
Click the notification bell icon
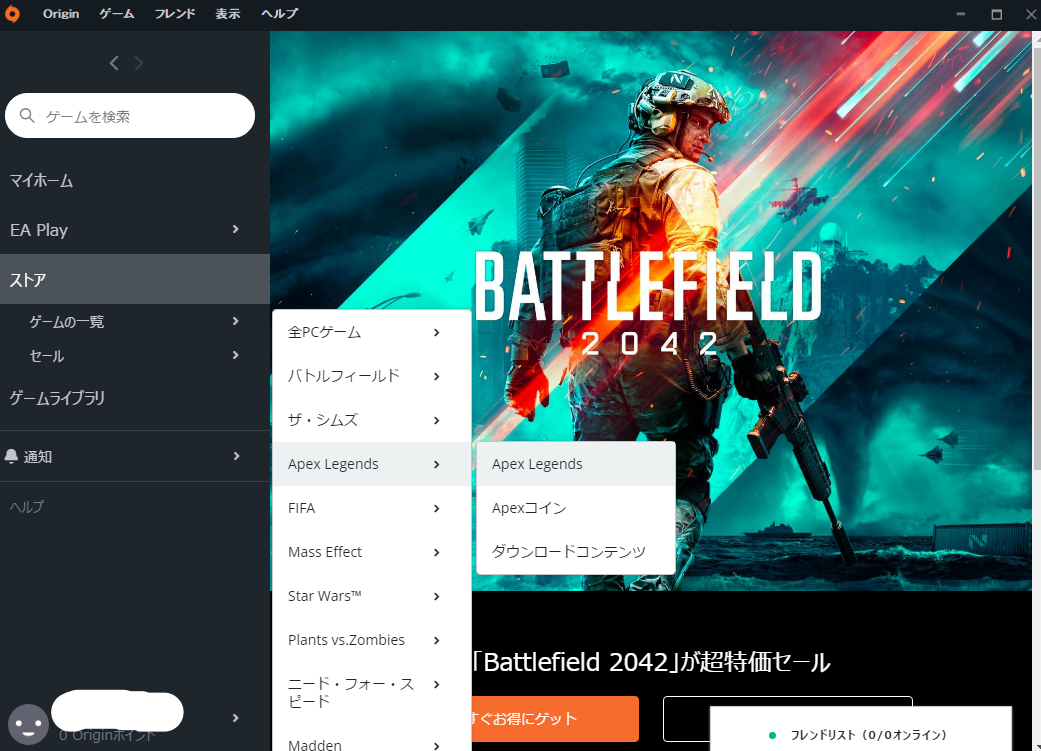coord(11,456)
